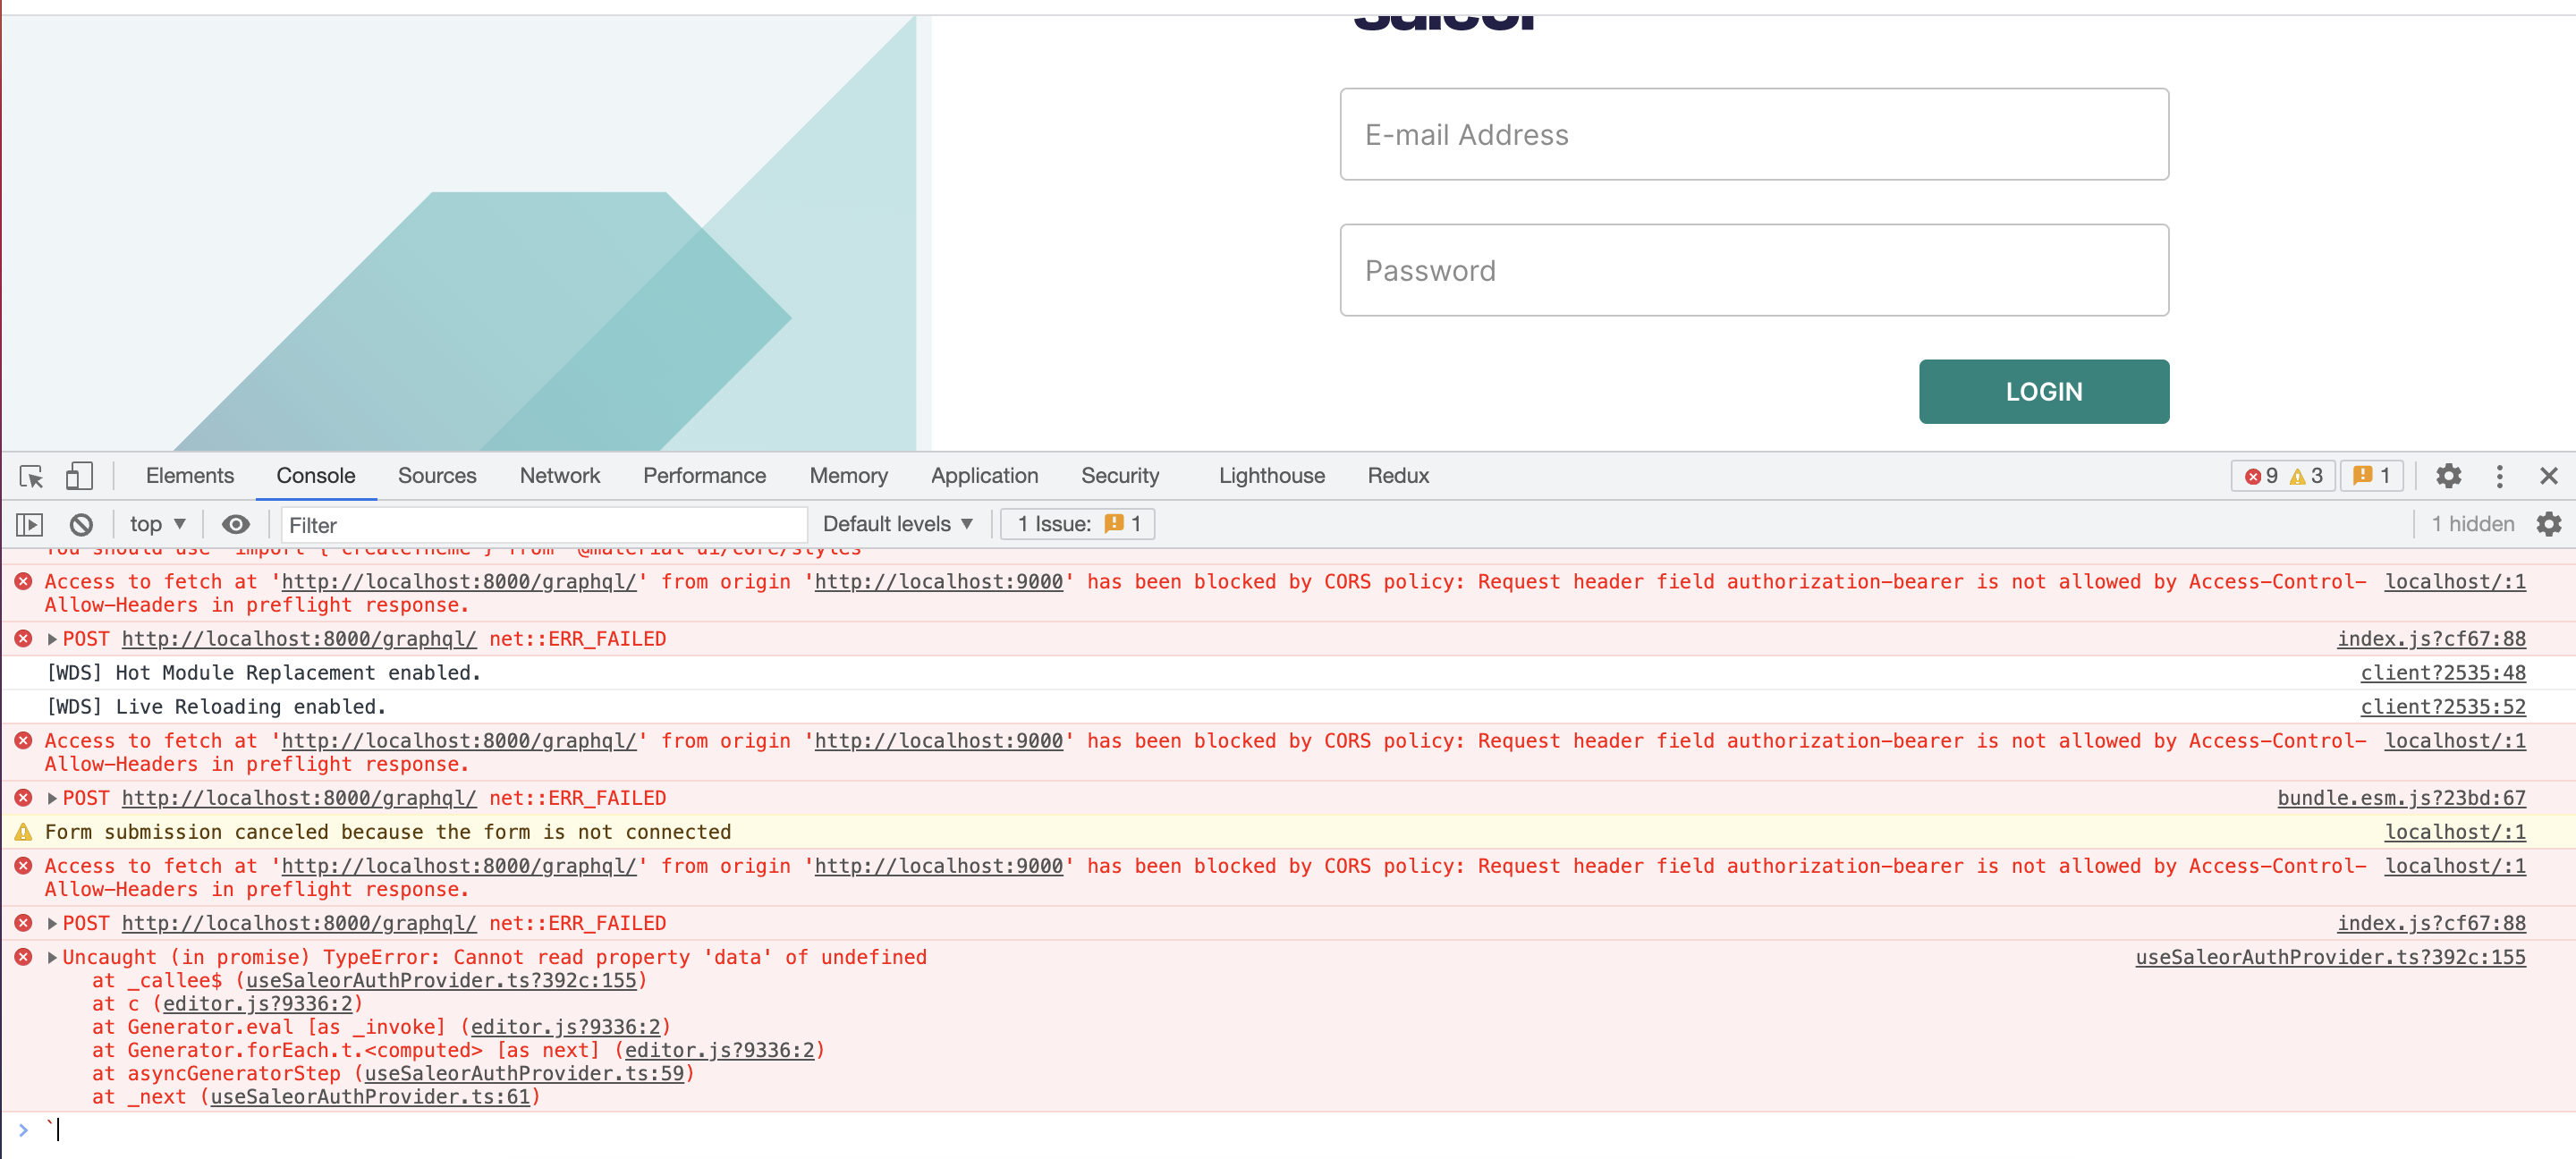Open the Redux tab
The image size is (2576, 1159).
tap(1397, 476)
